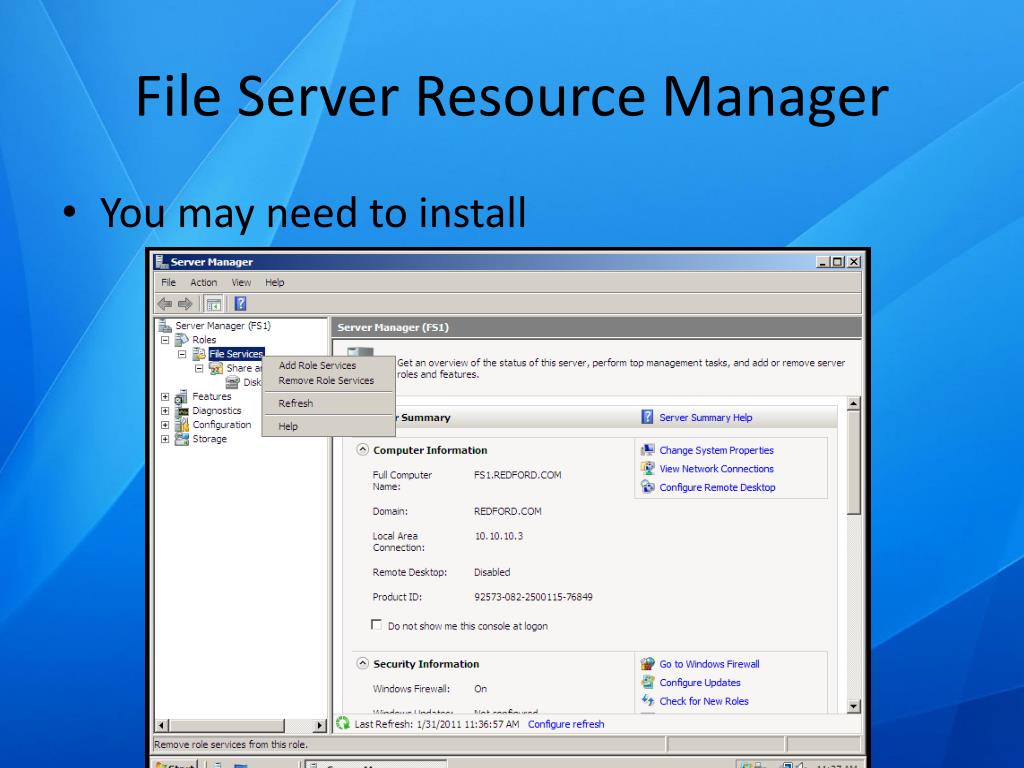Select Help in the context menu
This screenshot has width=1024, height=768.
point(328,426)
